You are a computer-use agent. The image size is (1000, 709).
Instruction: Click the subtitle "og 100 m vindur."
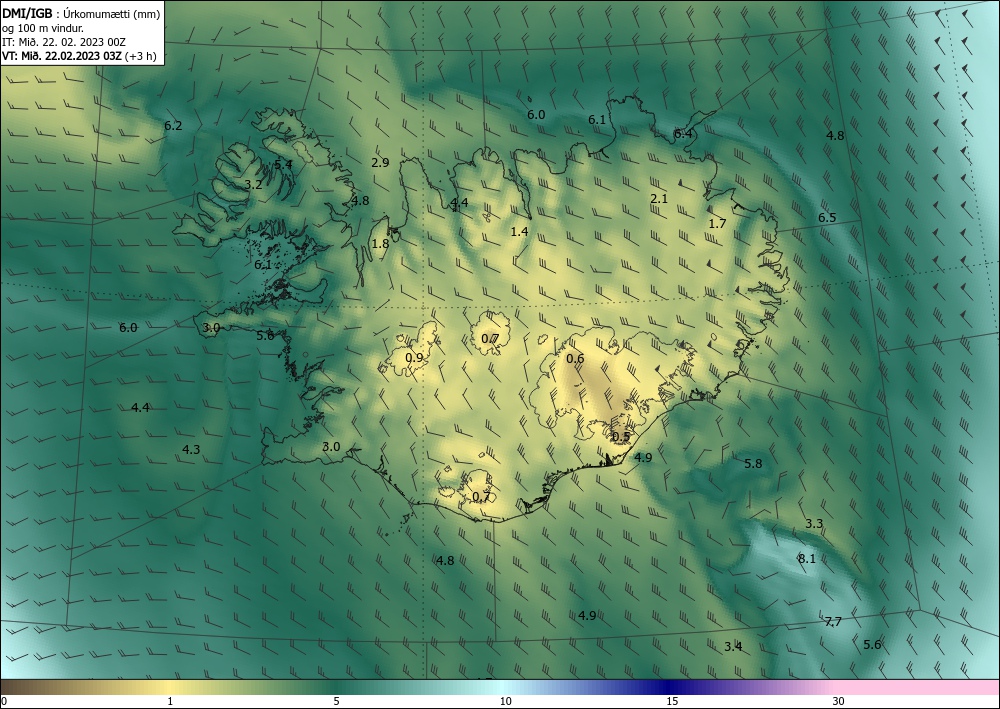pos(43,28)
